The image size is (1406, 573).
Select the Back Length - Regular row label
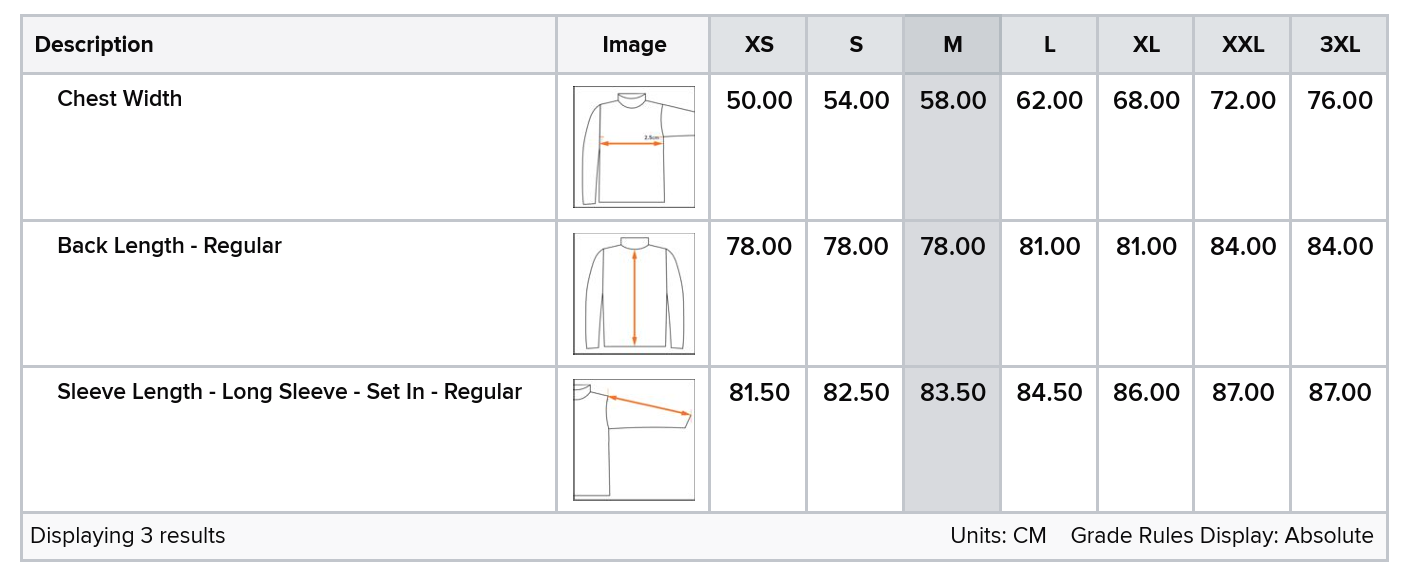coord(170,246)
